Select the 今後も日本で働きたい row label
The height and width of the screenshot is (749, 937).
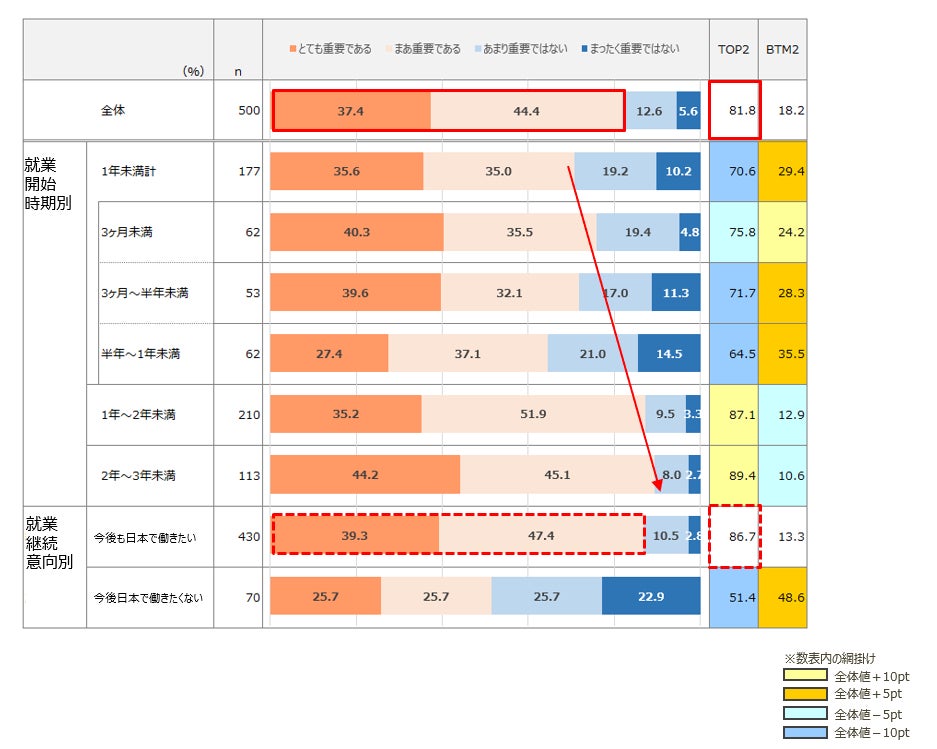click(145, 537)
